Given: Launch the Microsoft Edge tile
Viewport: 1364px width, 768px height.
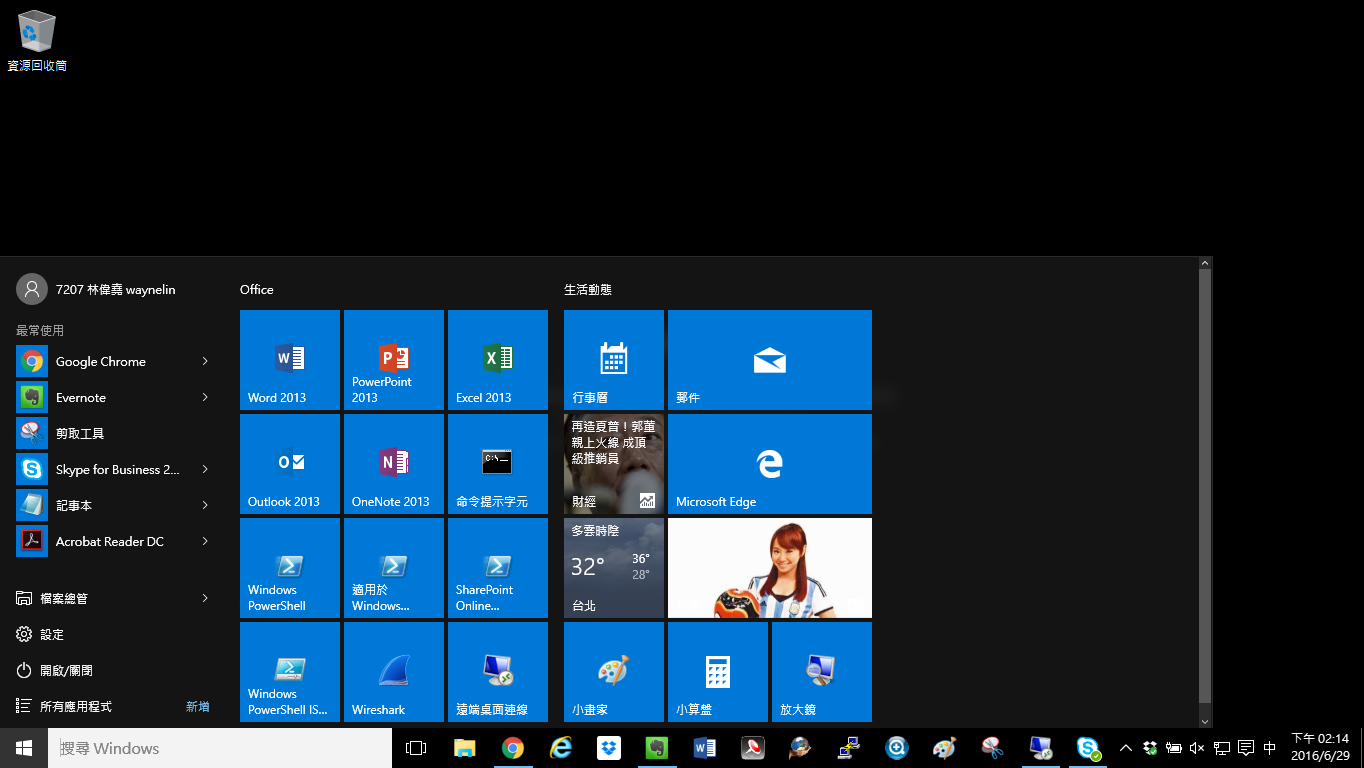Looking at the screenshot, I should 770,464.
